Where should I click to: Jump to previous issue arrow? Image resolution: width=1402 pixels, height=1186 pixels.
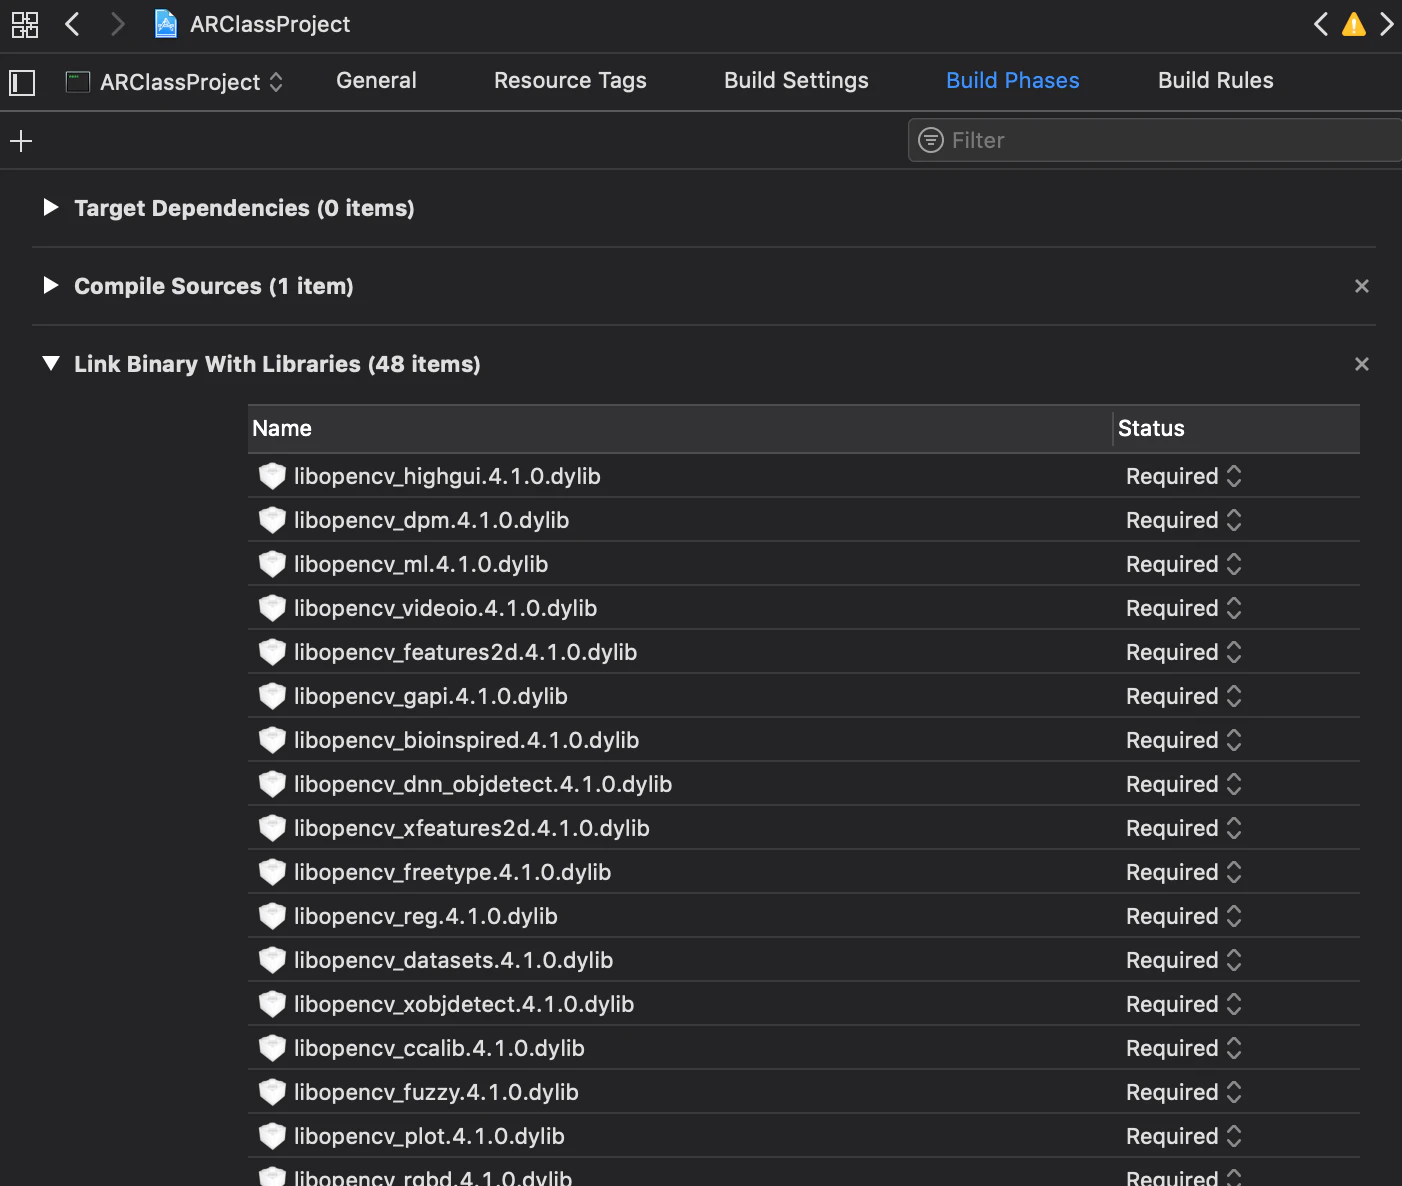(x=1321, y=24)
